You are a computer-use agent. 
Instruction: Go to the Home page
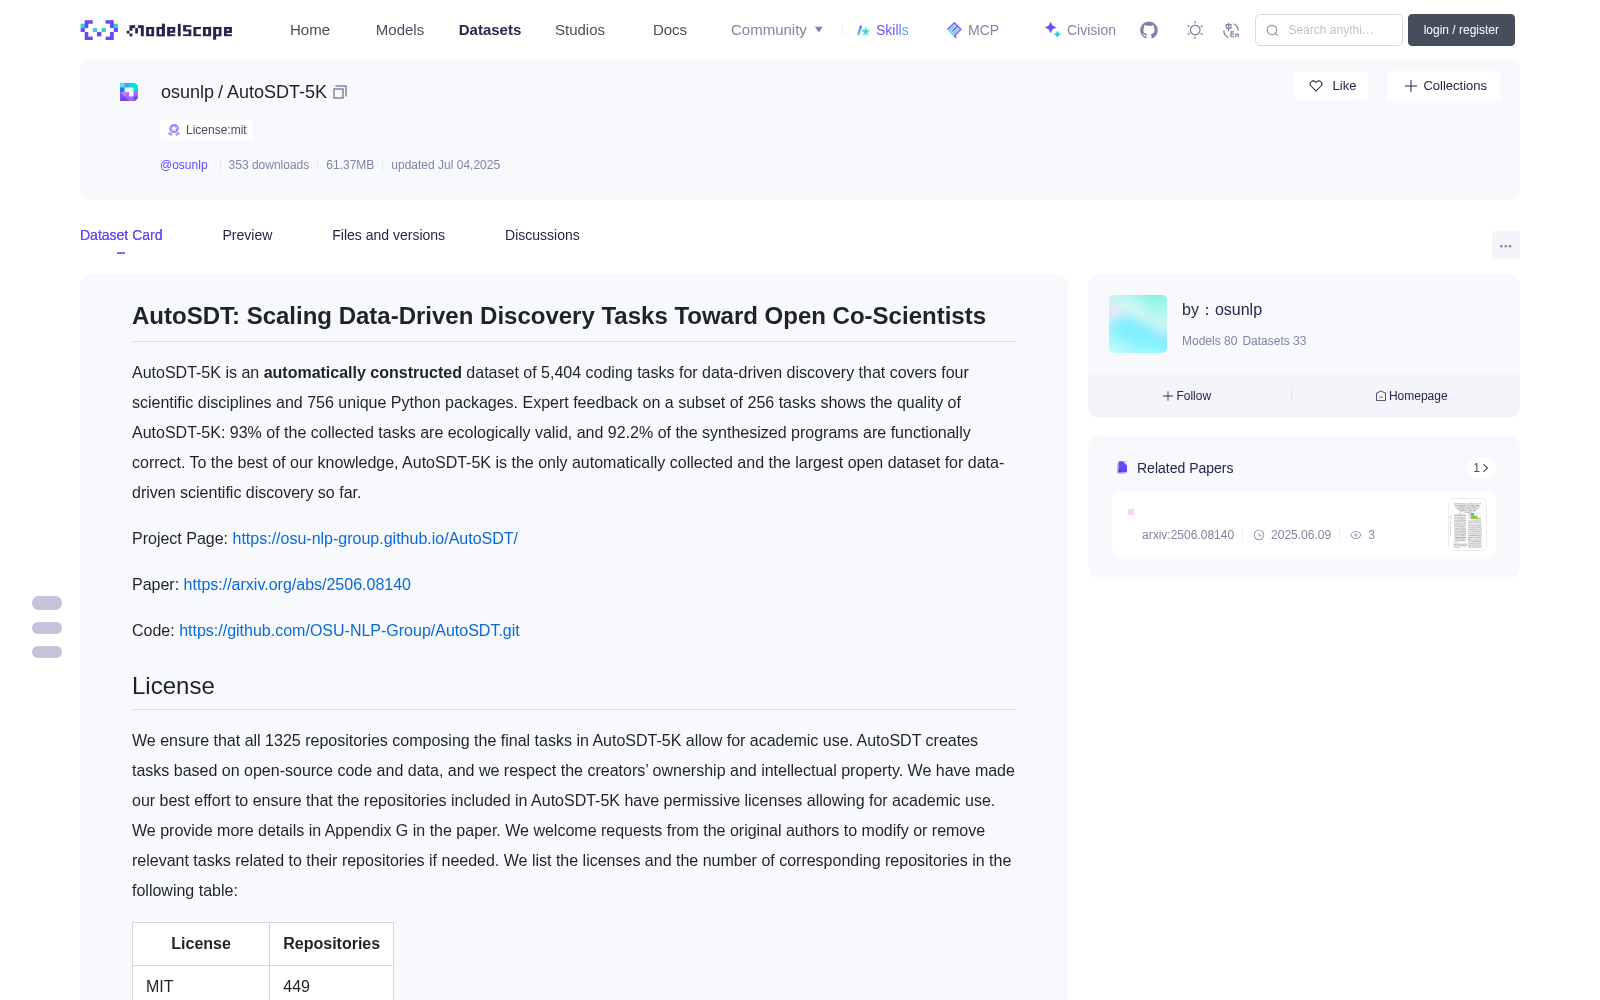coord(310,30)
